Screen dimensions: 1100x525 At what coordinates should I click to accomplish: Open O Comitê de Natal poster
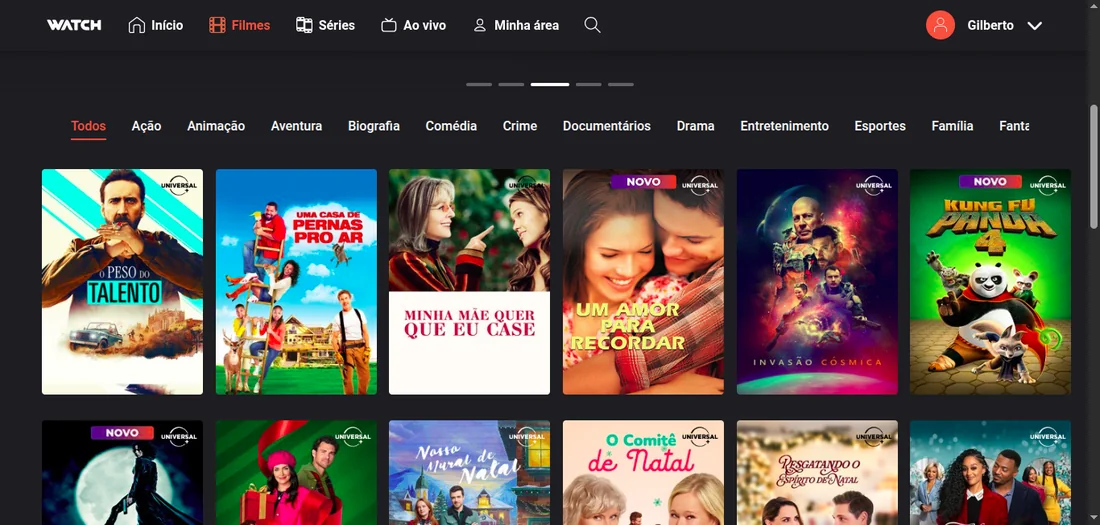[x=643, y=472]
